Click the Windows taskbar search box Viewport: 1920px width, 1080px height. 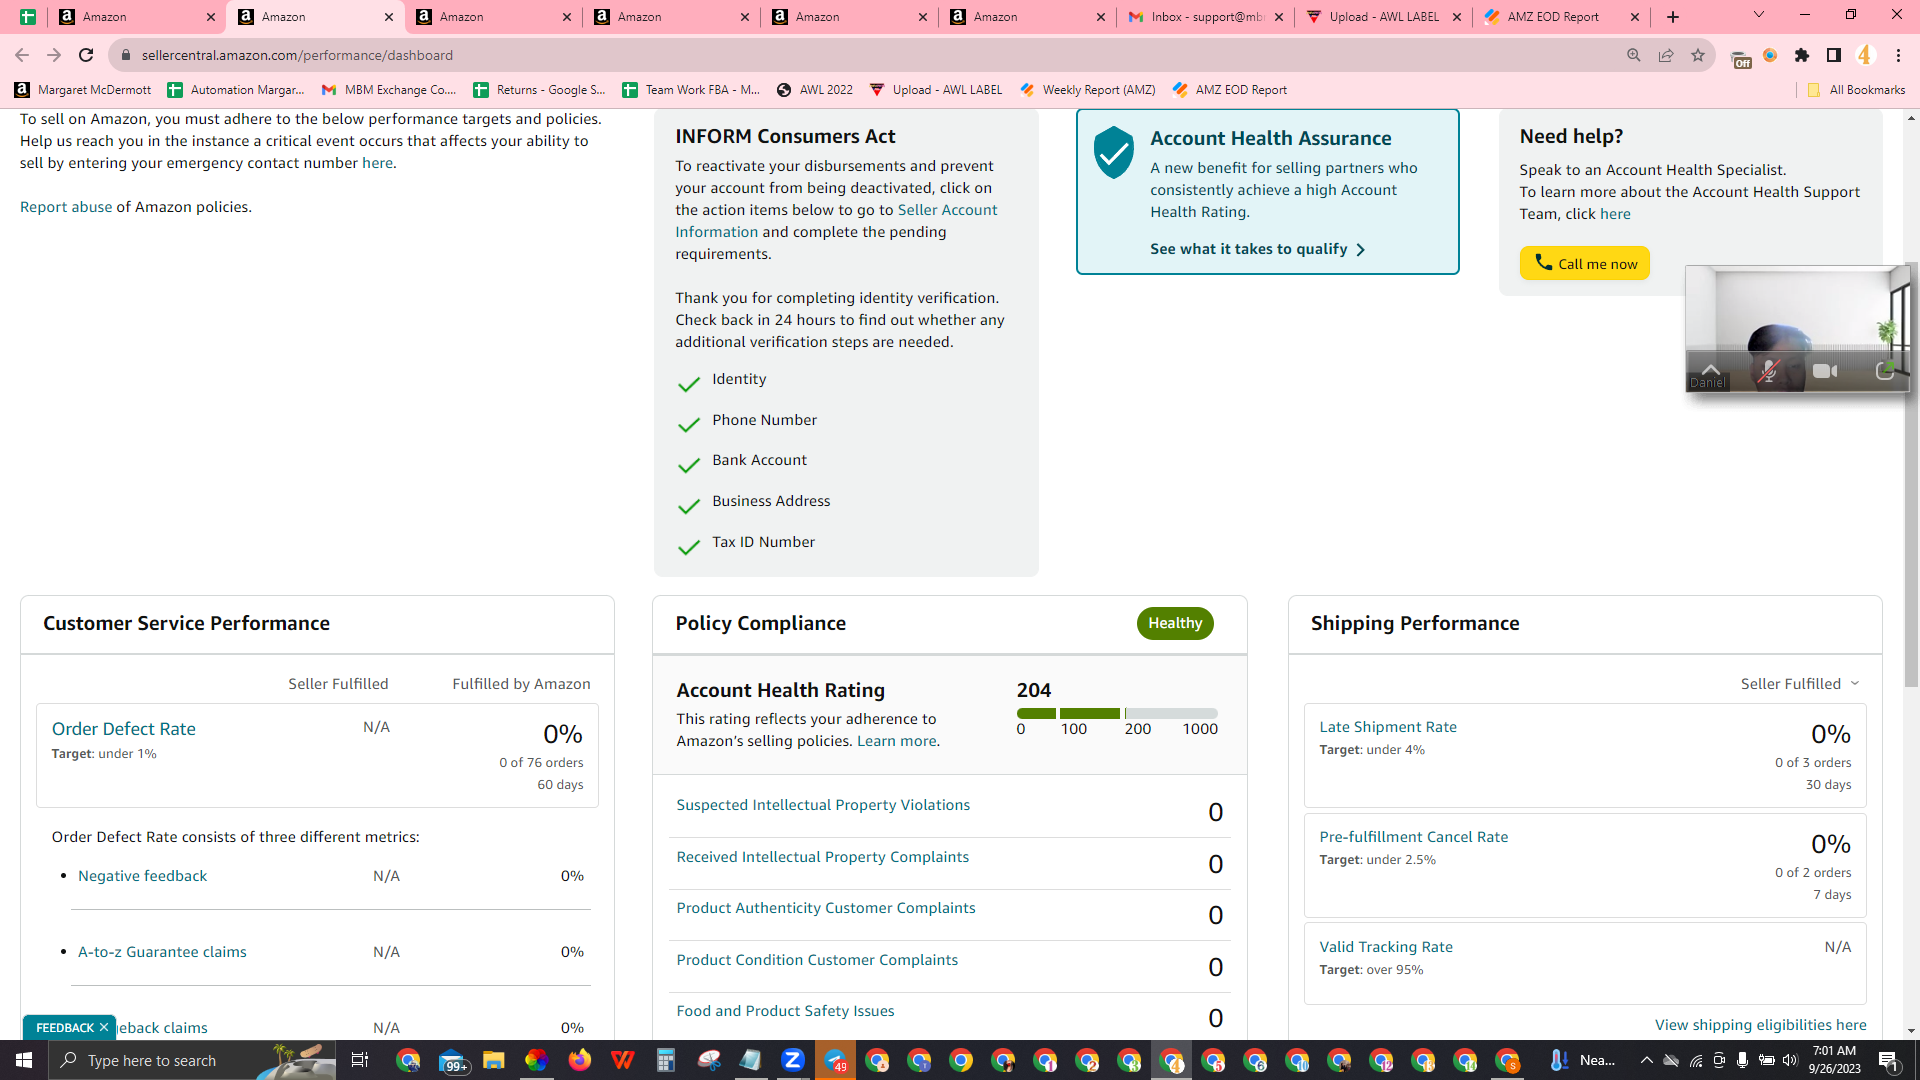(192, 1060)
